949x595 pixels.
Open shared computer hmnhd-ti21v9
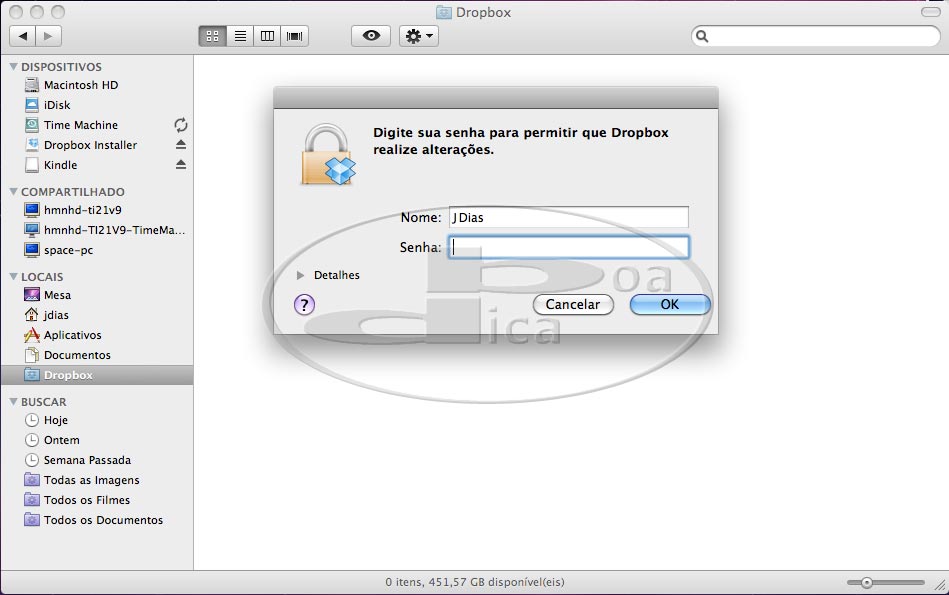pos(97,210)
